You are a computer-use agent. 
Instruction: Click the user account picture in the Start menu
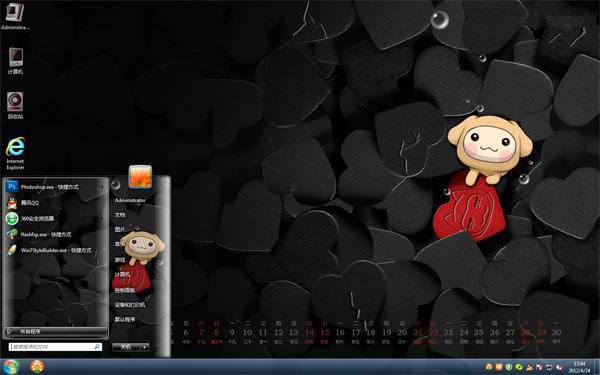coord(140,176)
